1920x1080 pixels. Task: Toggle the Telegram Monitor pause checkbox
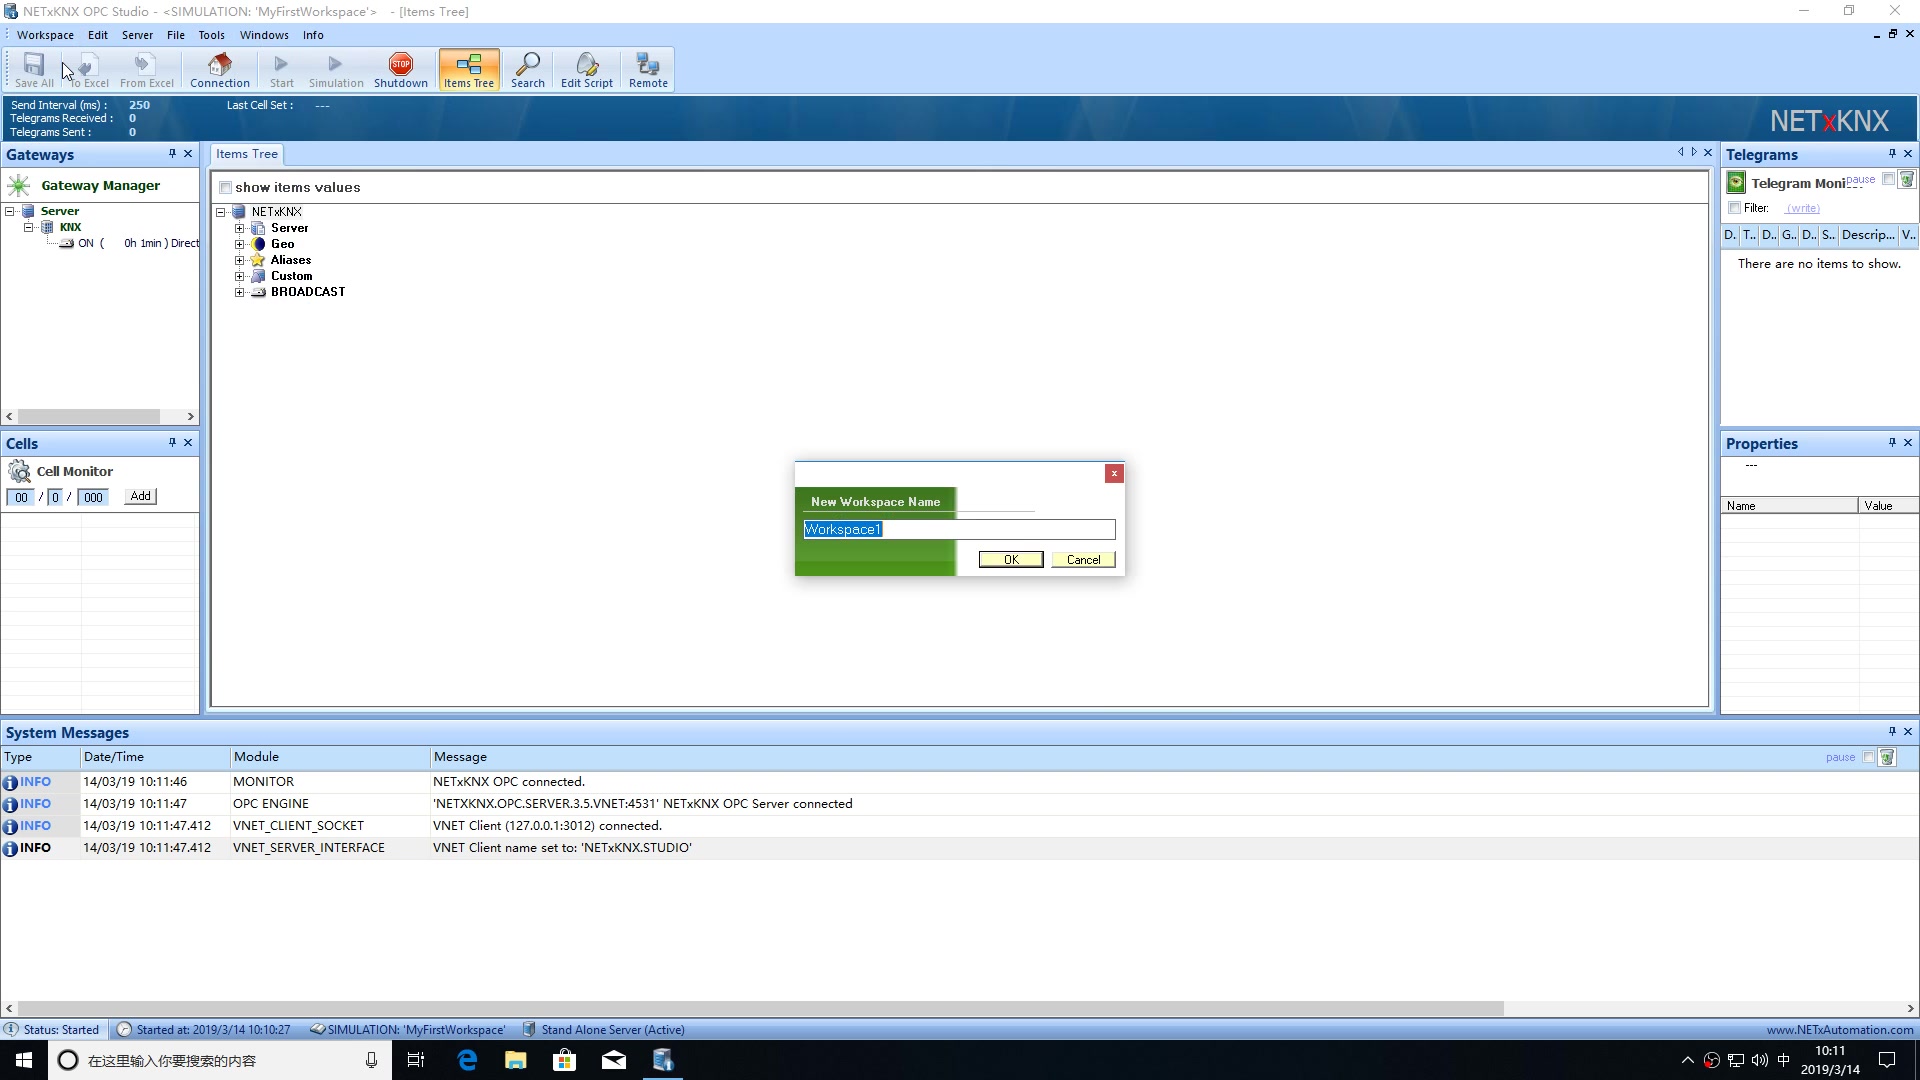point(1888,179)
